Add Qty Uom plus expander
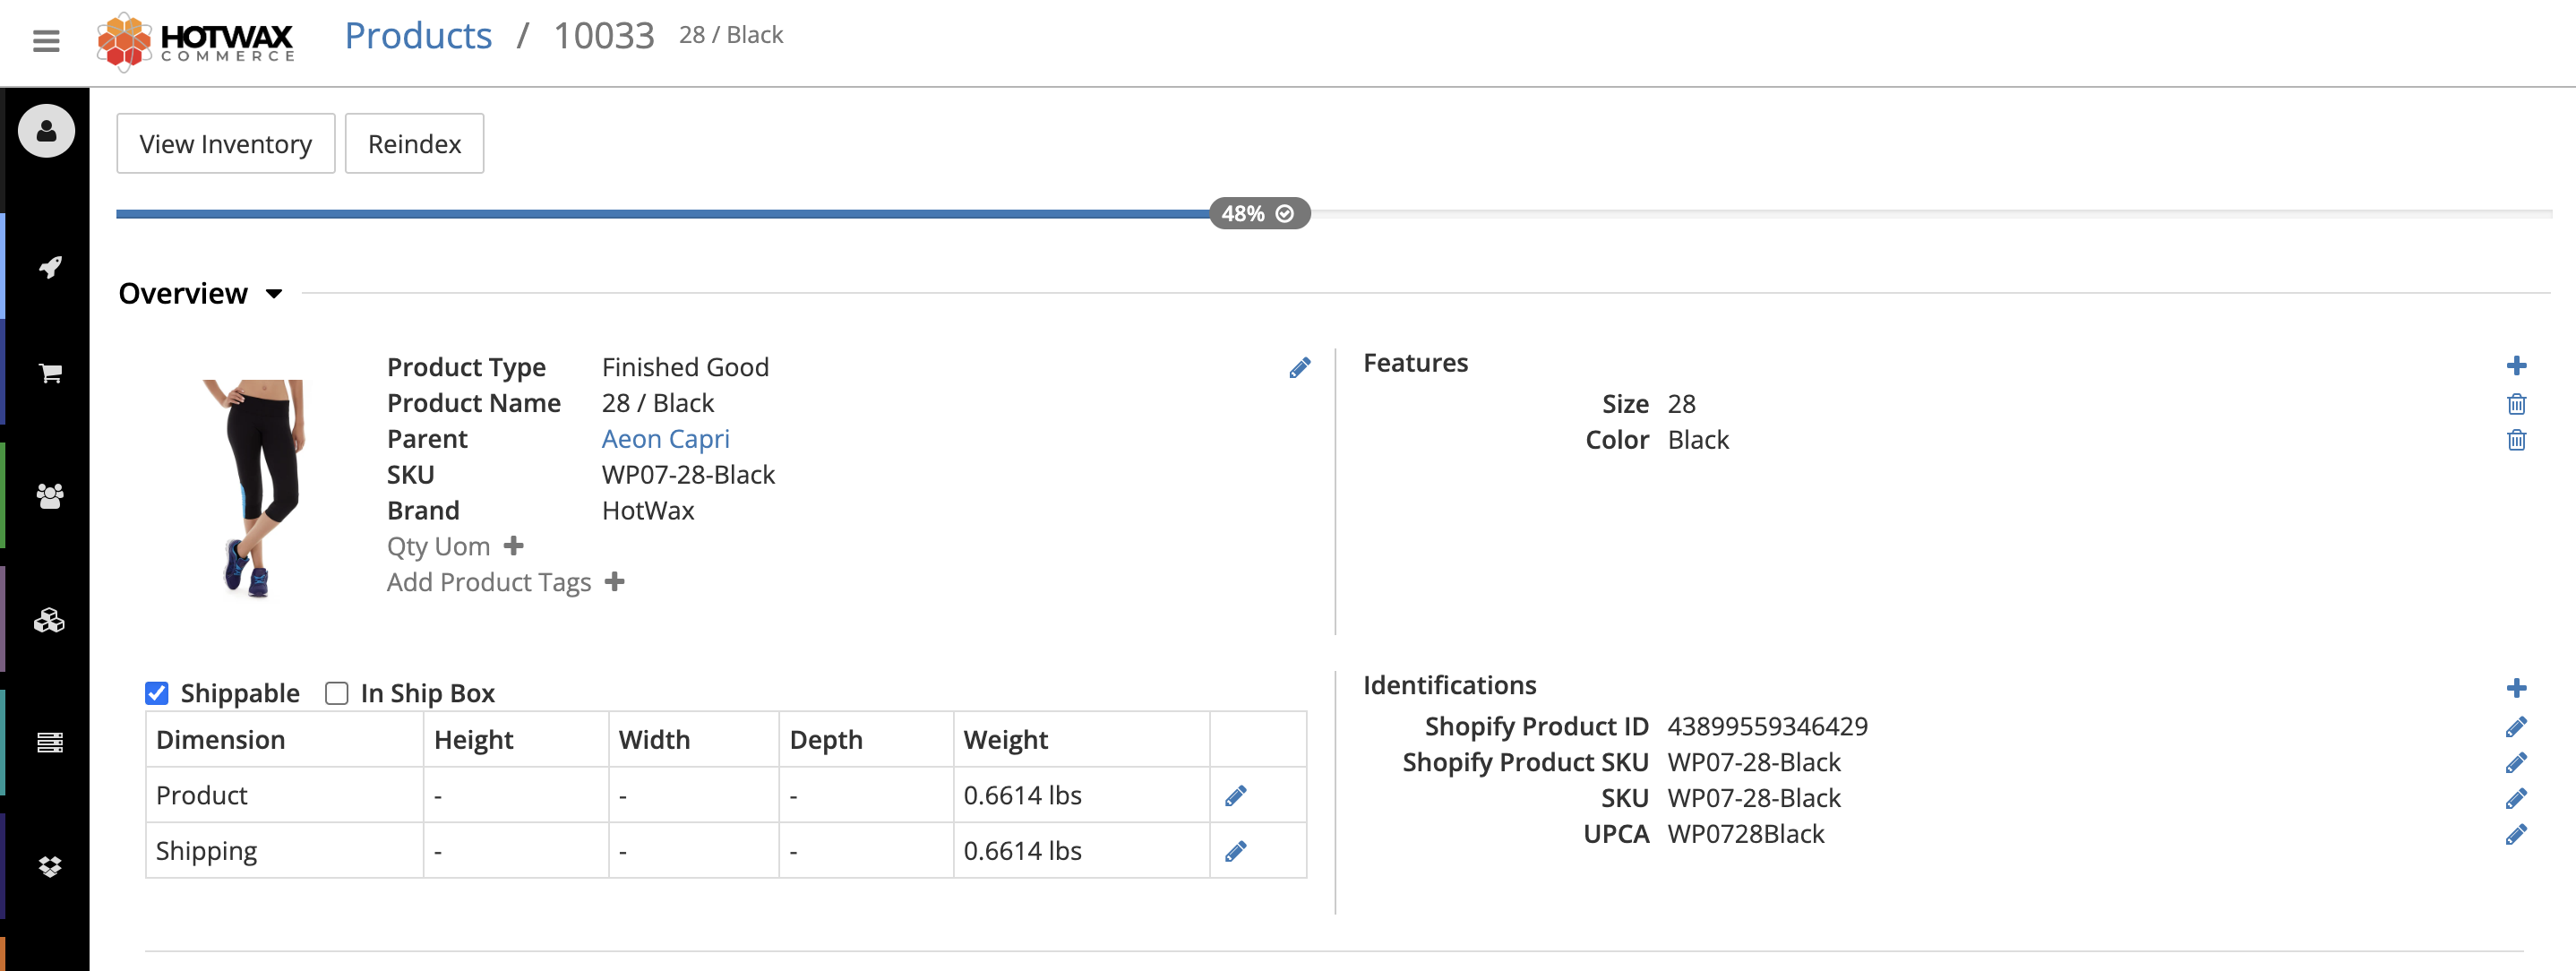 (x=513, y=546)
